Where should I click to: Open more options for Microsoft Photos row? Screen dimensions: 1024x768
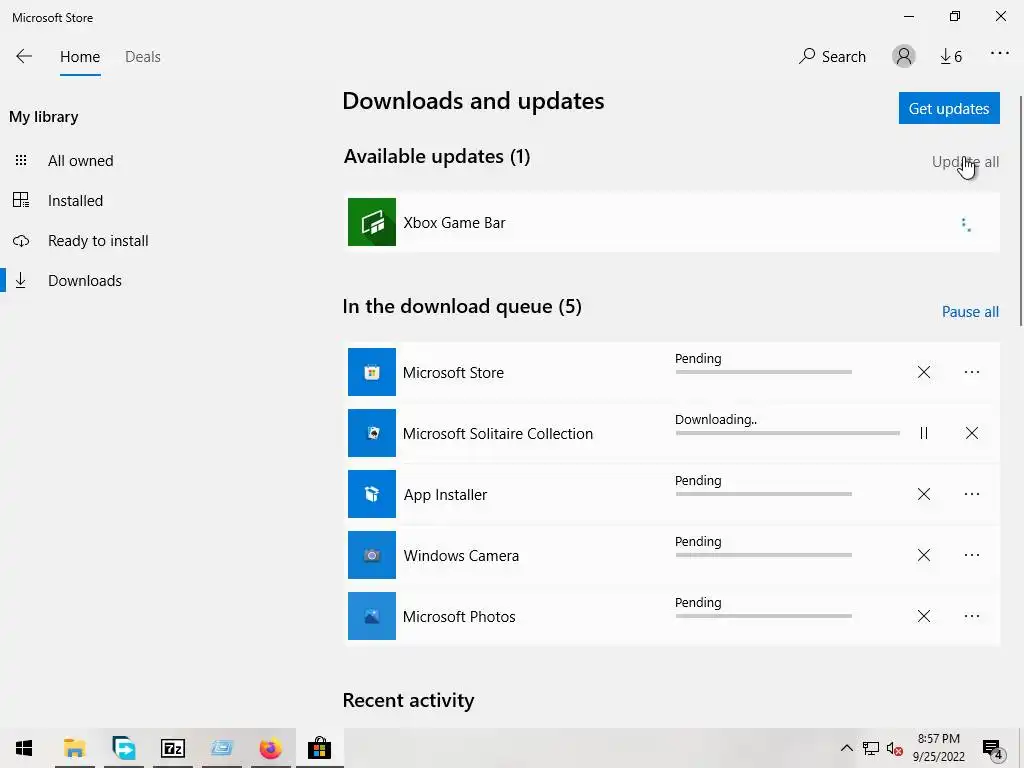click(972, 616)
